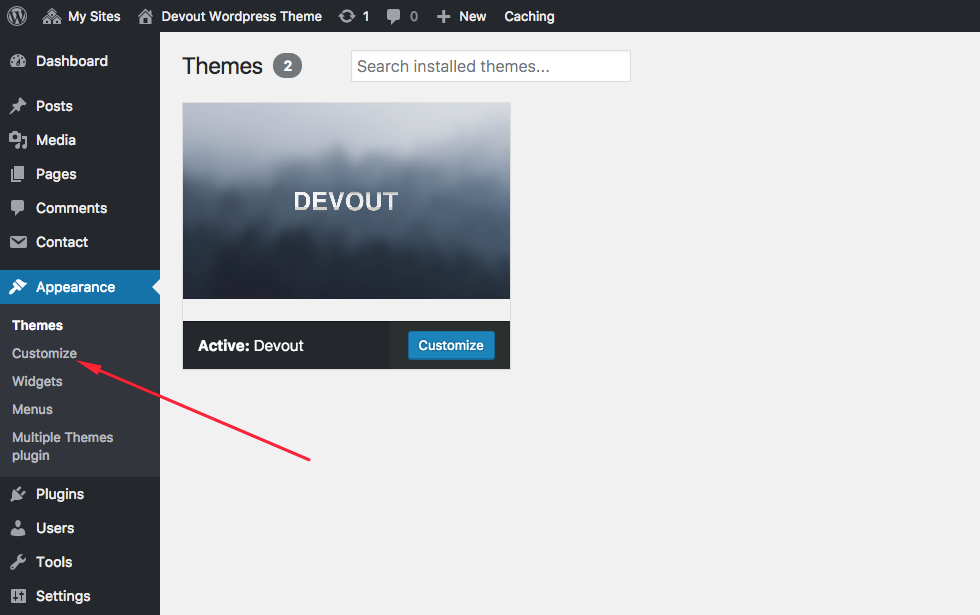Click the Devout theme screenshot thumbnail
980x615 pixels.
coord(346,201)
